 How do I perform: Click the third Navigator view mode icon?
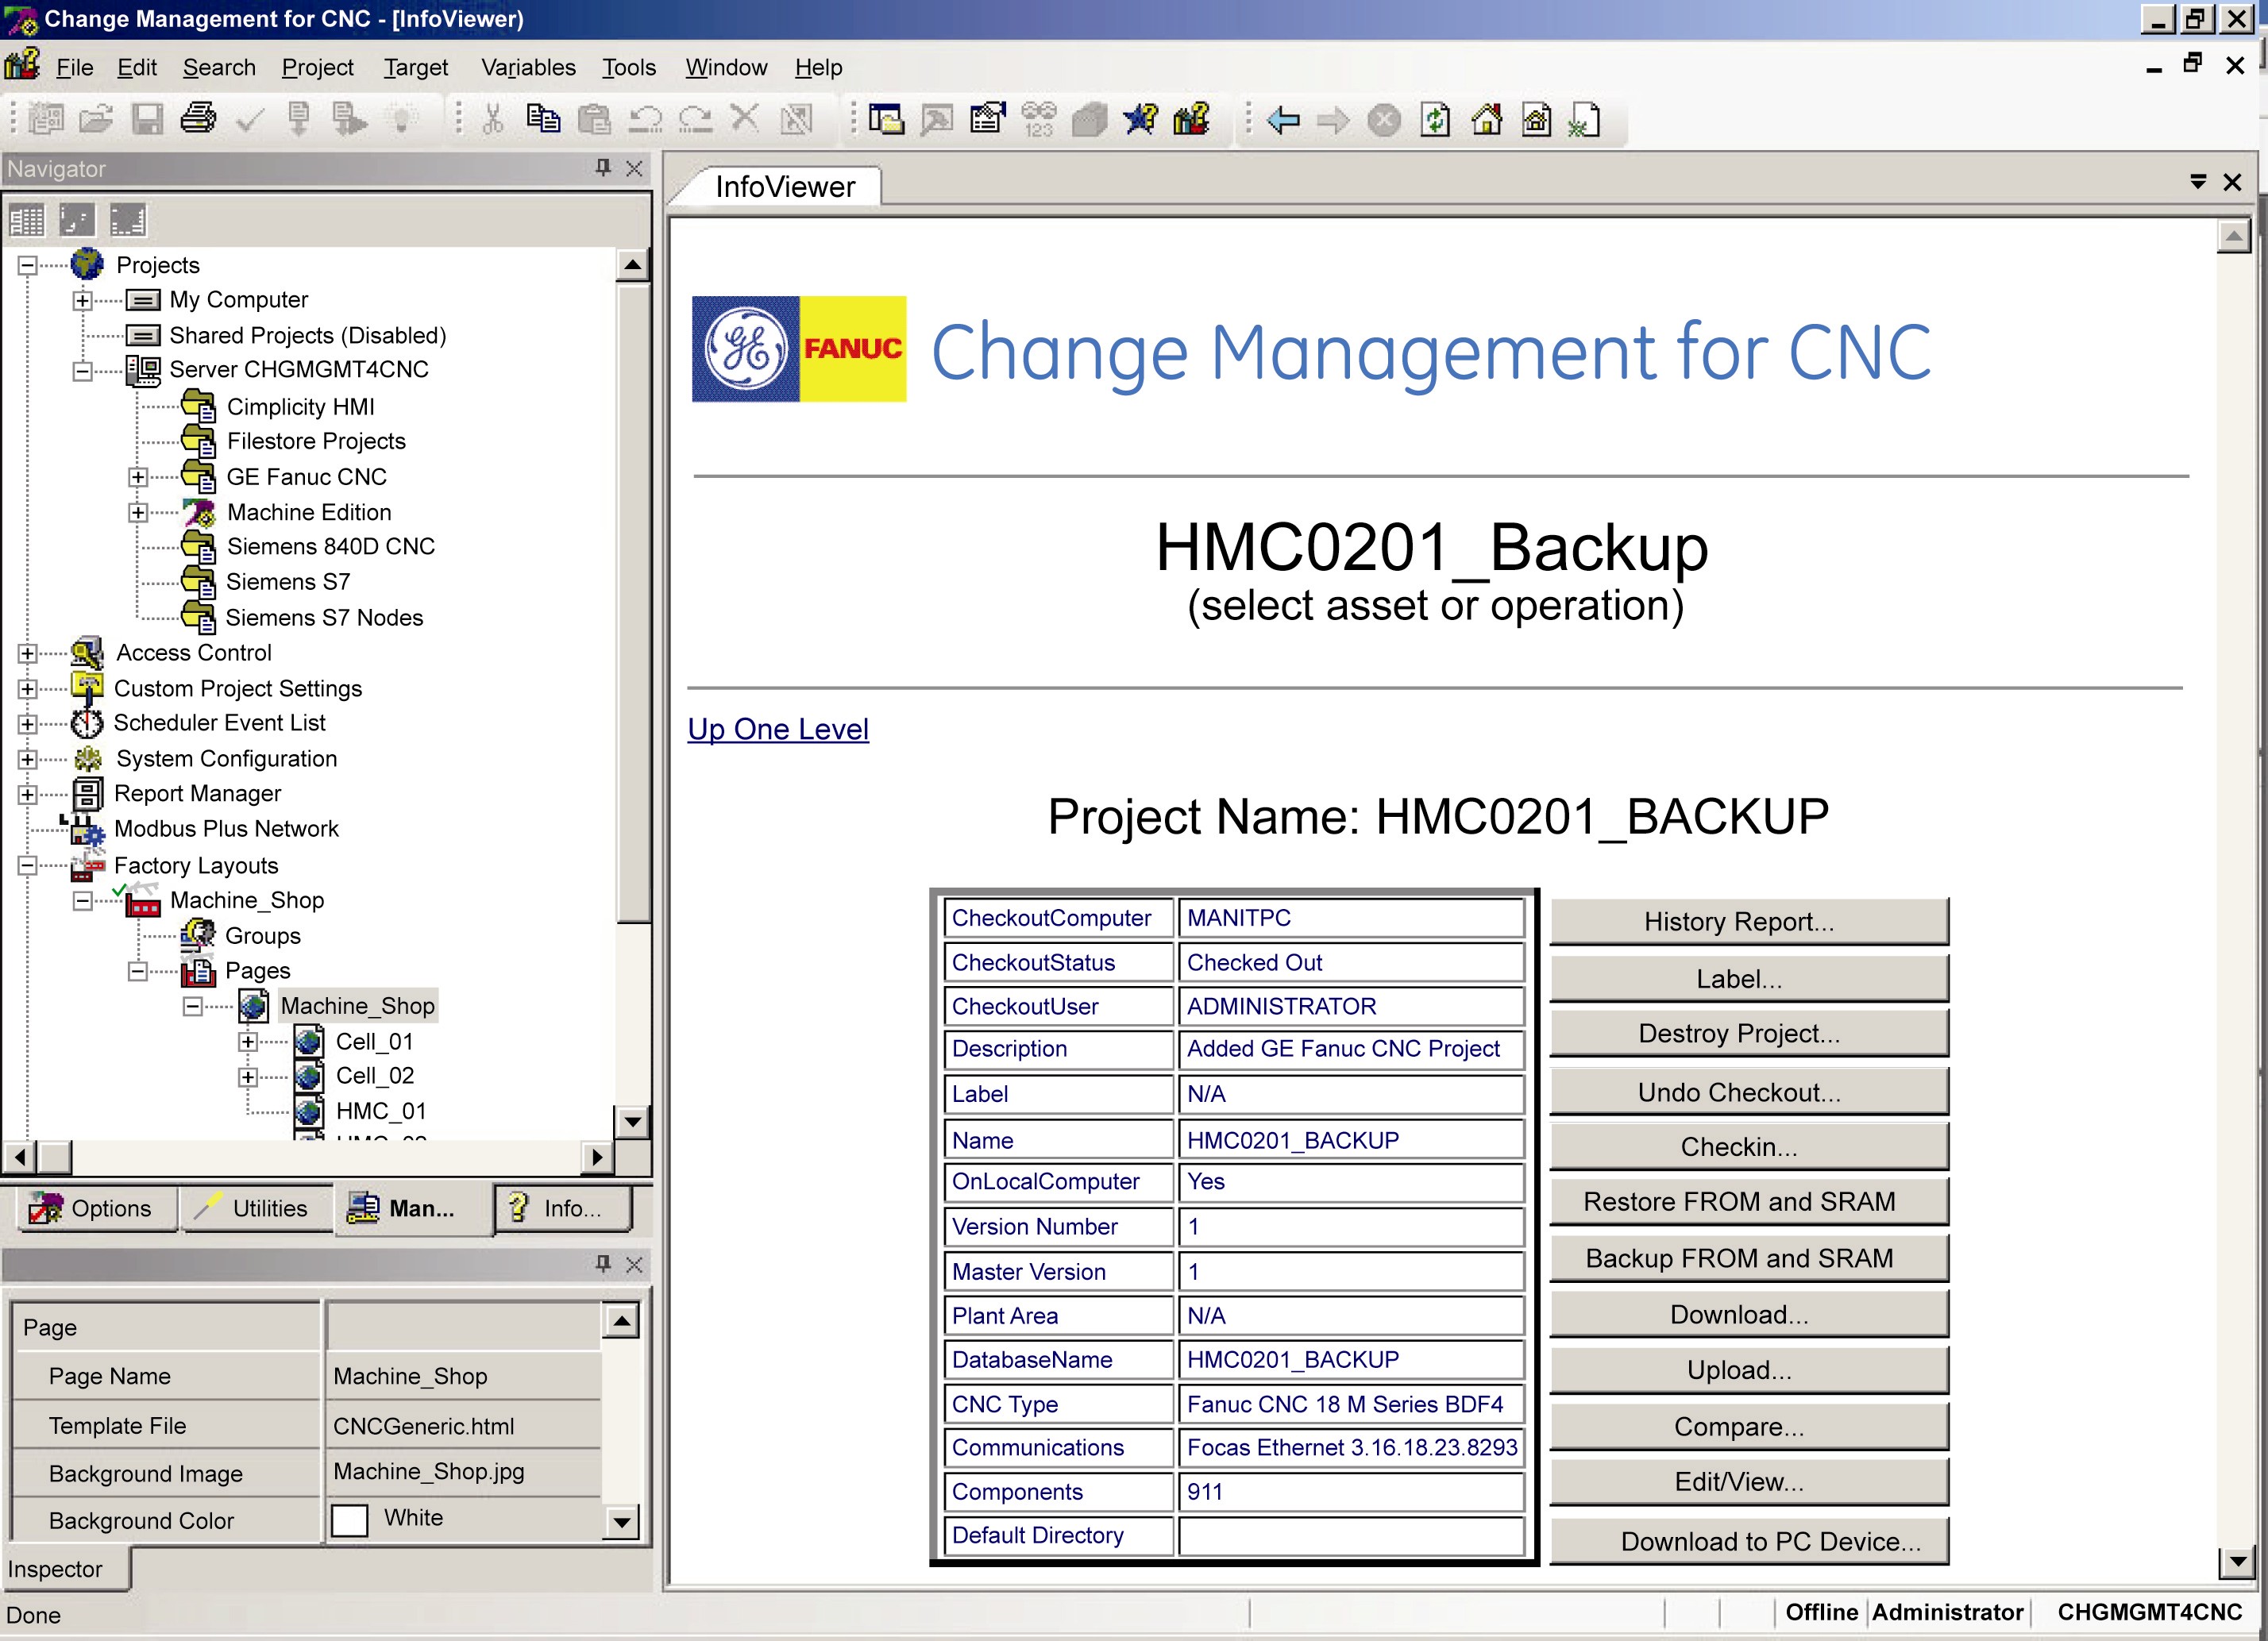[128, 220]
